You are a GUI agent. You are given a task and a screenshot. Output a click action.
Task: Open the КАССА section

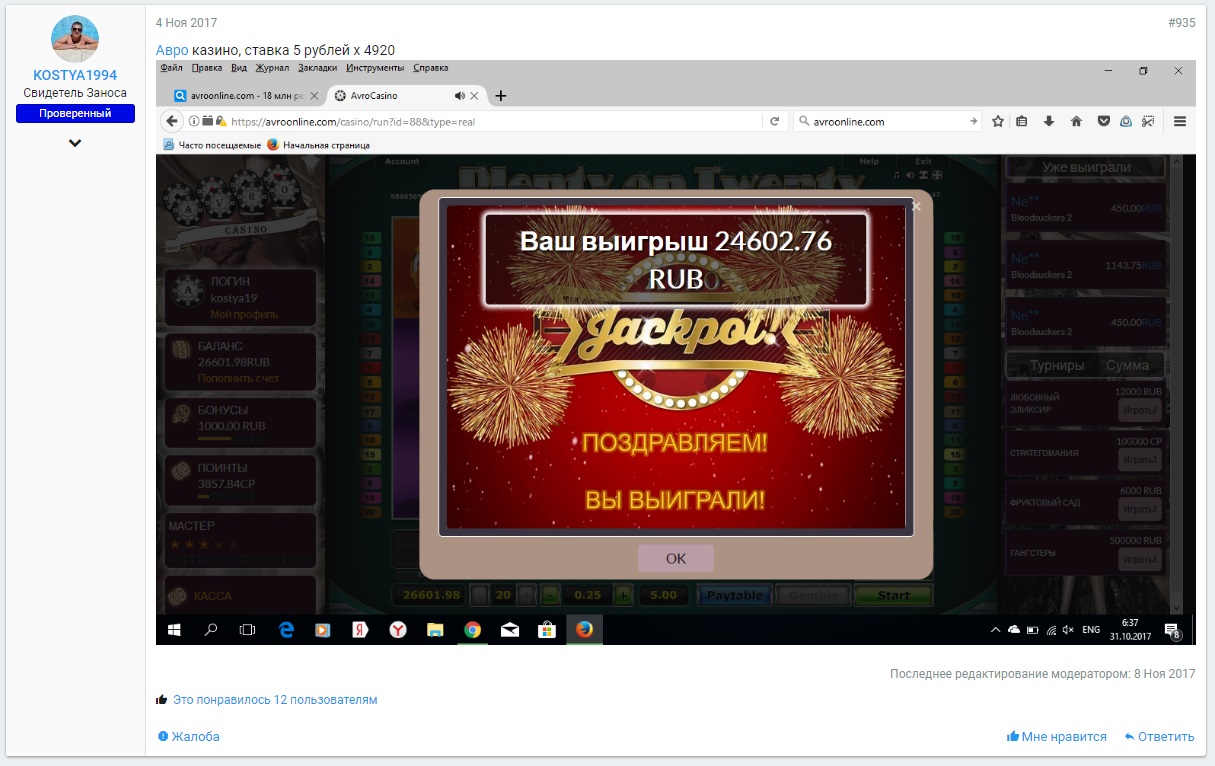[x=240, y=596]
